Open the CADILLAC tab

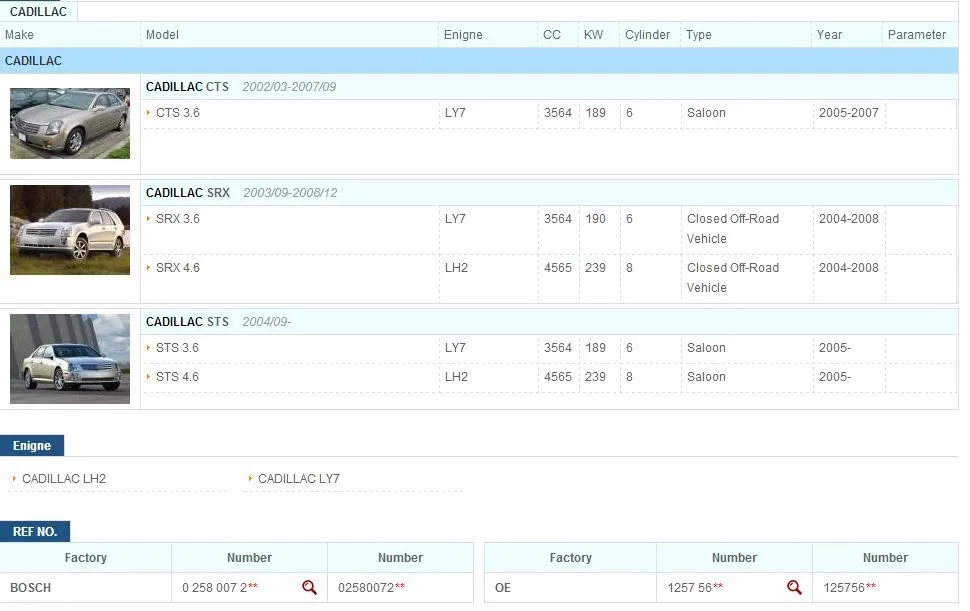(x=38, y=12)
